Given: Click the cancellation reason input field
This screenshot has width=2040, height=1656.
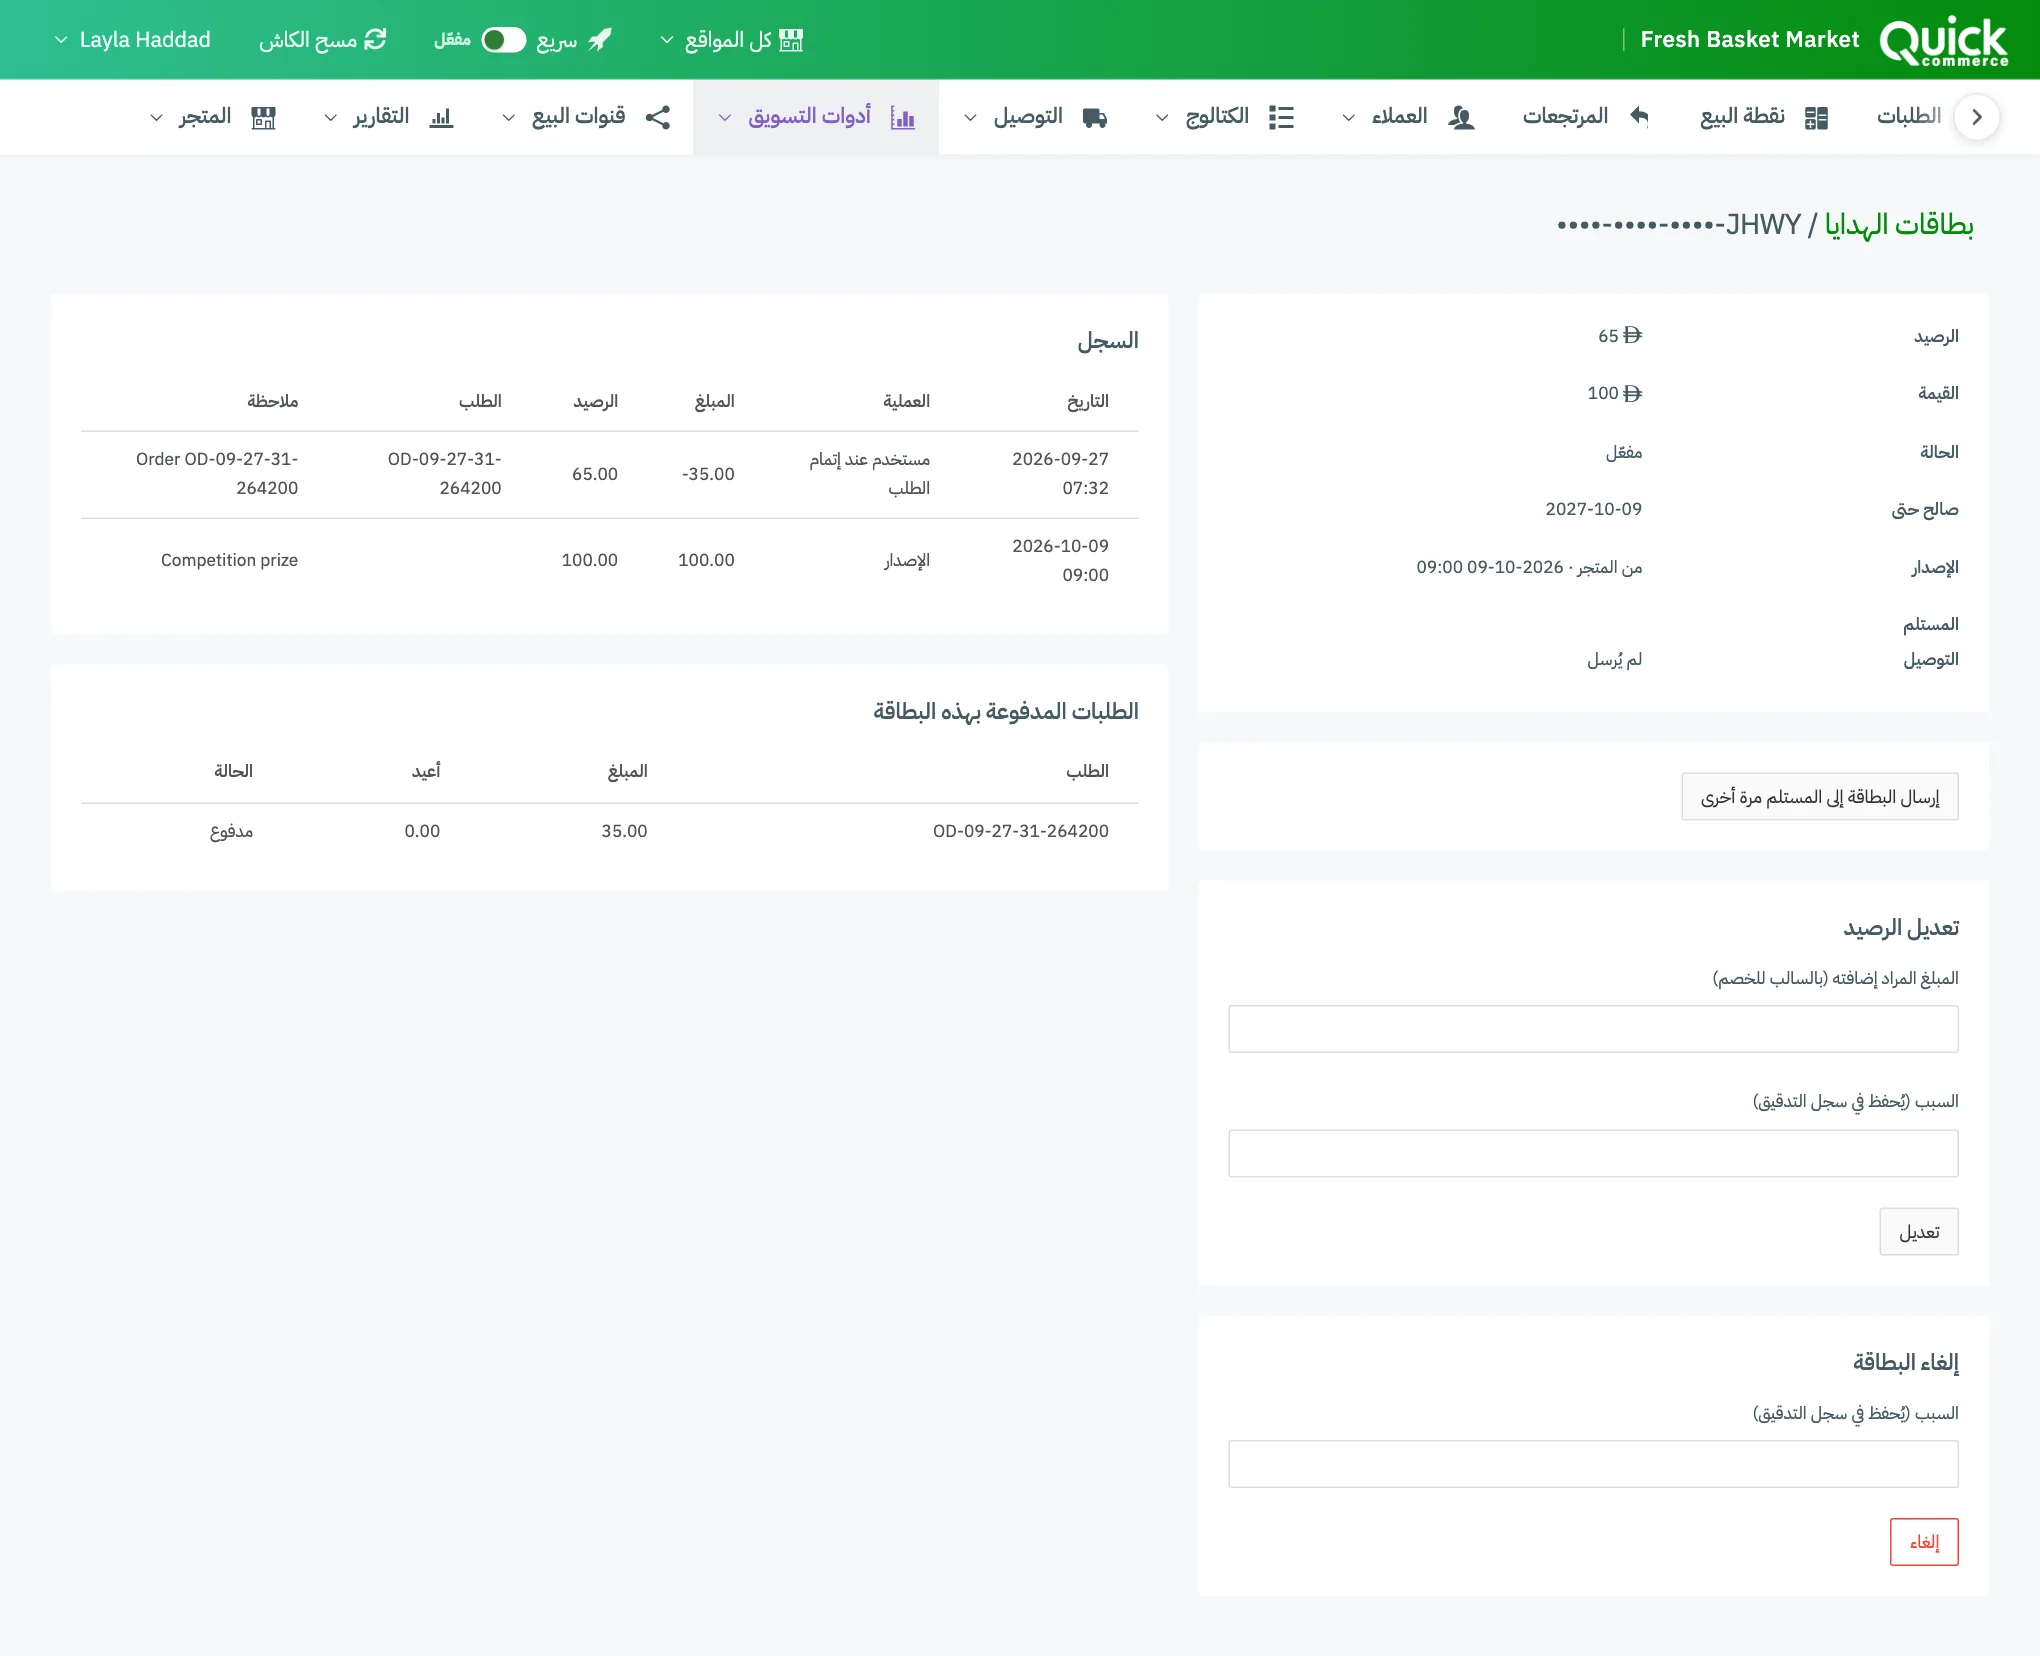Looking at the screenshot, I should tap(1593, 1464).
